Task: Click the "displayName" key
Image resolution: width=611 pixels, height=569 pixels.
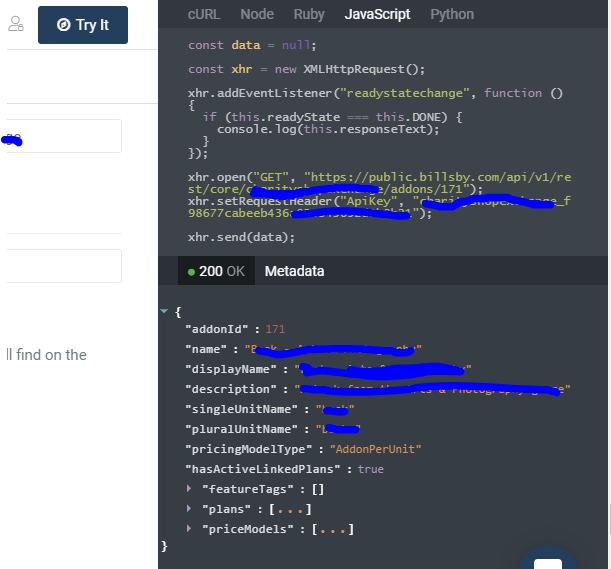Action: click(x=231, y=369)
